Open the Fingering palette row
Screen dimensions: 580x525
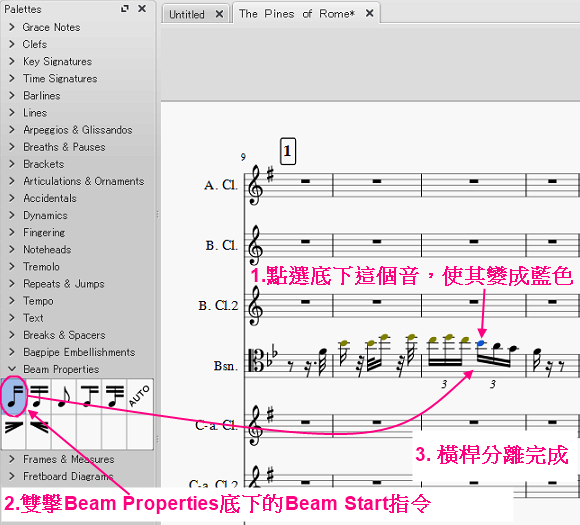tap(78, 232)
